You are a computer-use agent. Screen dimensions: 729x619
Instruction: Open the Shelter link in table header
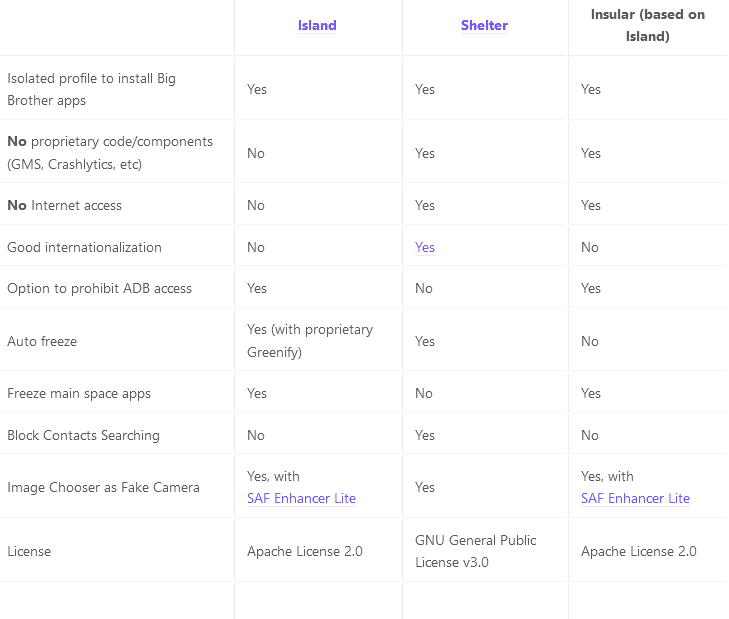[484, 25]
